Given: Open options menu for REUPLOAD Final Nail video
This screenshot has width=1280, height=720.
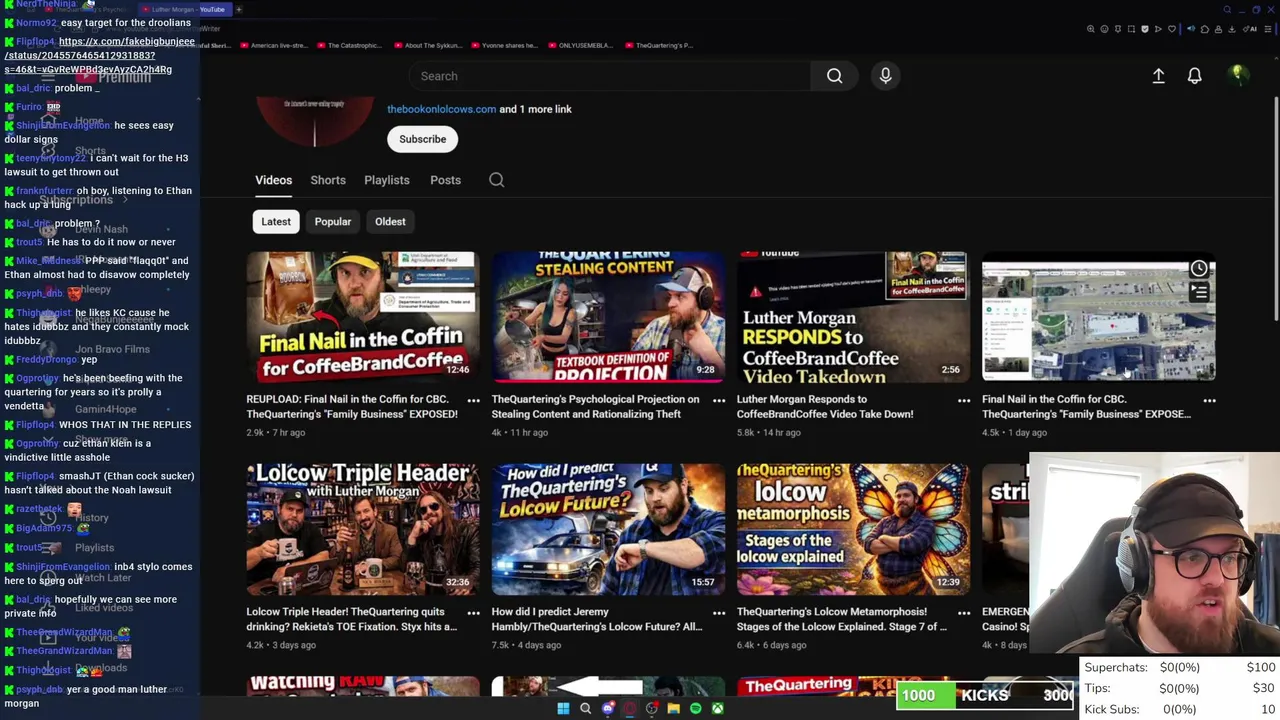Looking at the screenshot, I should coord(473,400).
